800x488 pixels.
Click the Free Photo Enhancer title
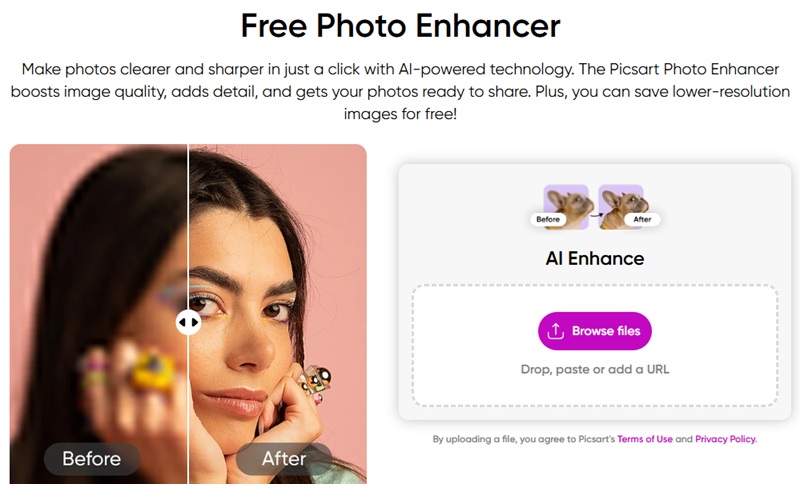click(401, 26)
